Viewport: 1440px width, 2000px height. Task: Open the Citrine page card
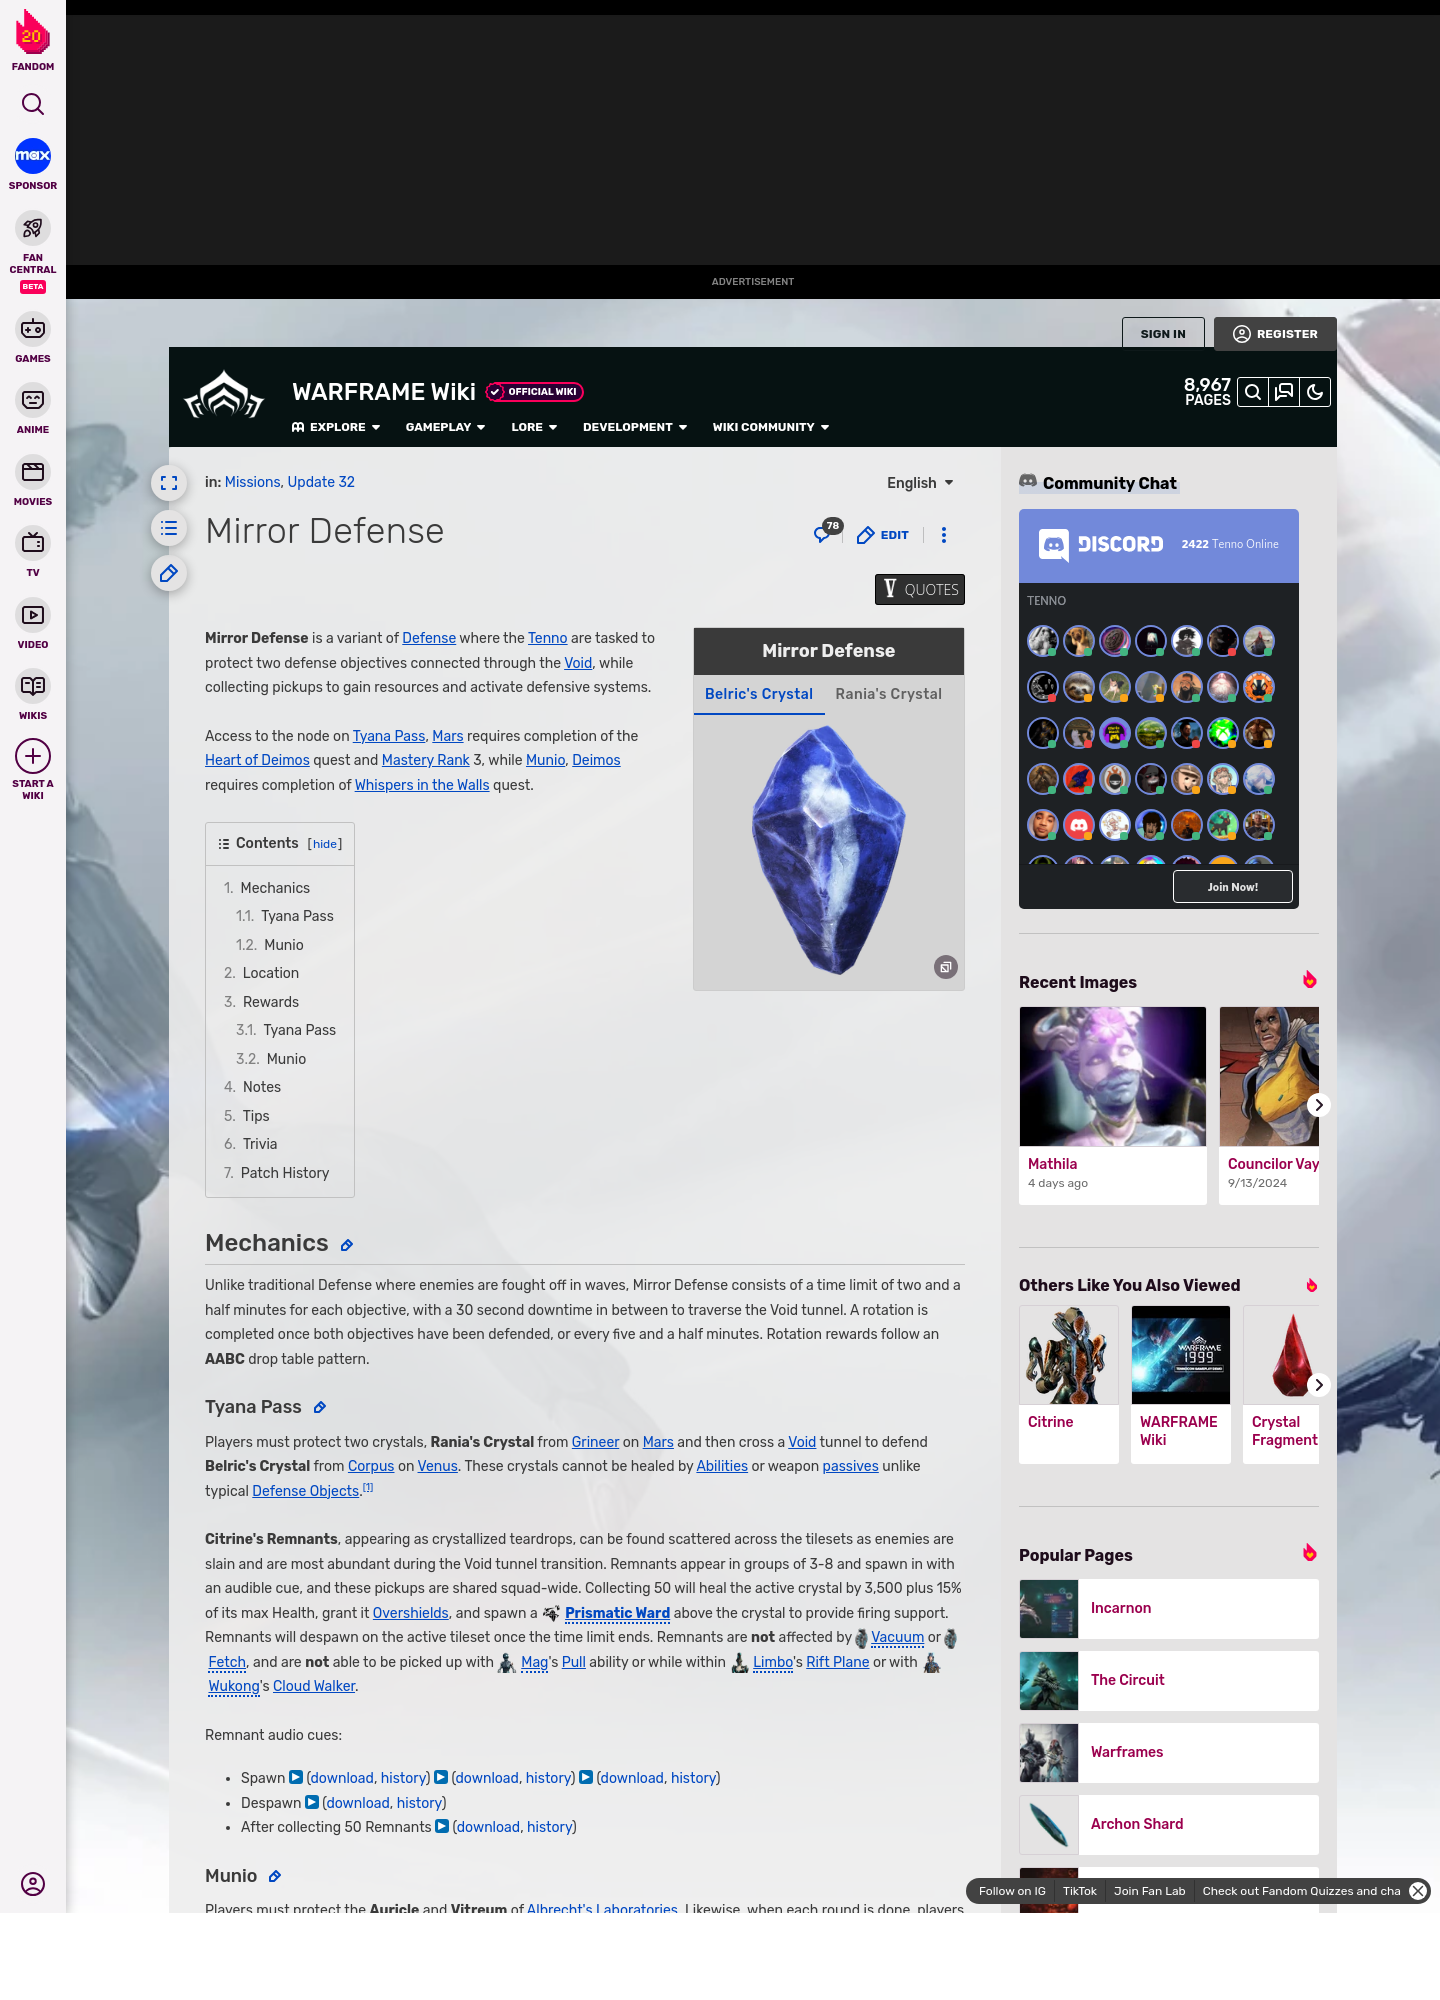click(1069, 1385)
